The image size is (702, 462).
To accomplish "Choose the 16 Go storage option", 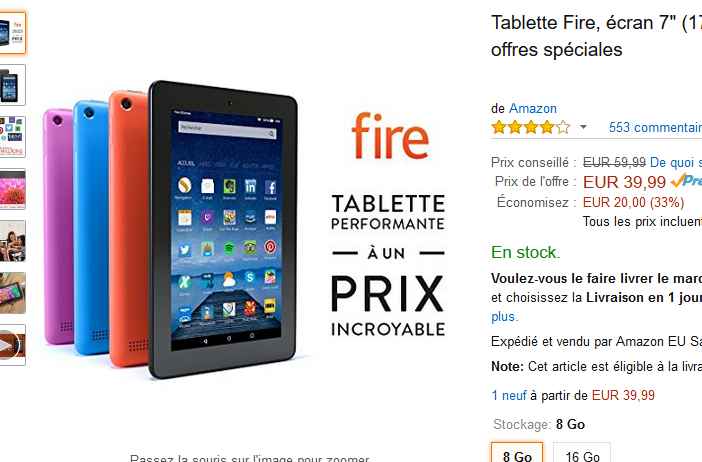I will tap(582, 452).
